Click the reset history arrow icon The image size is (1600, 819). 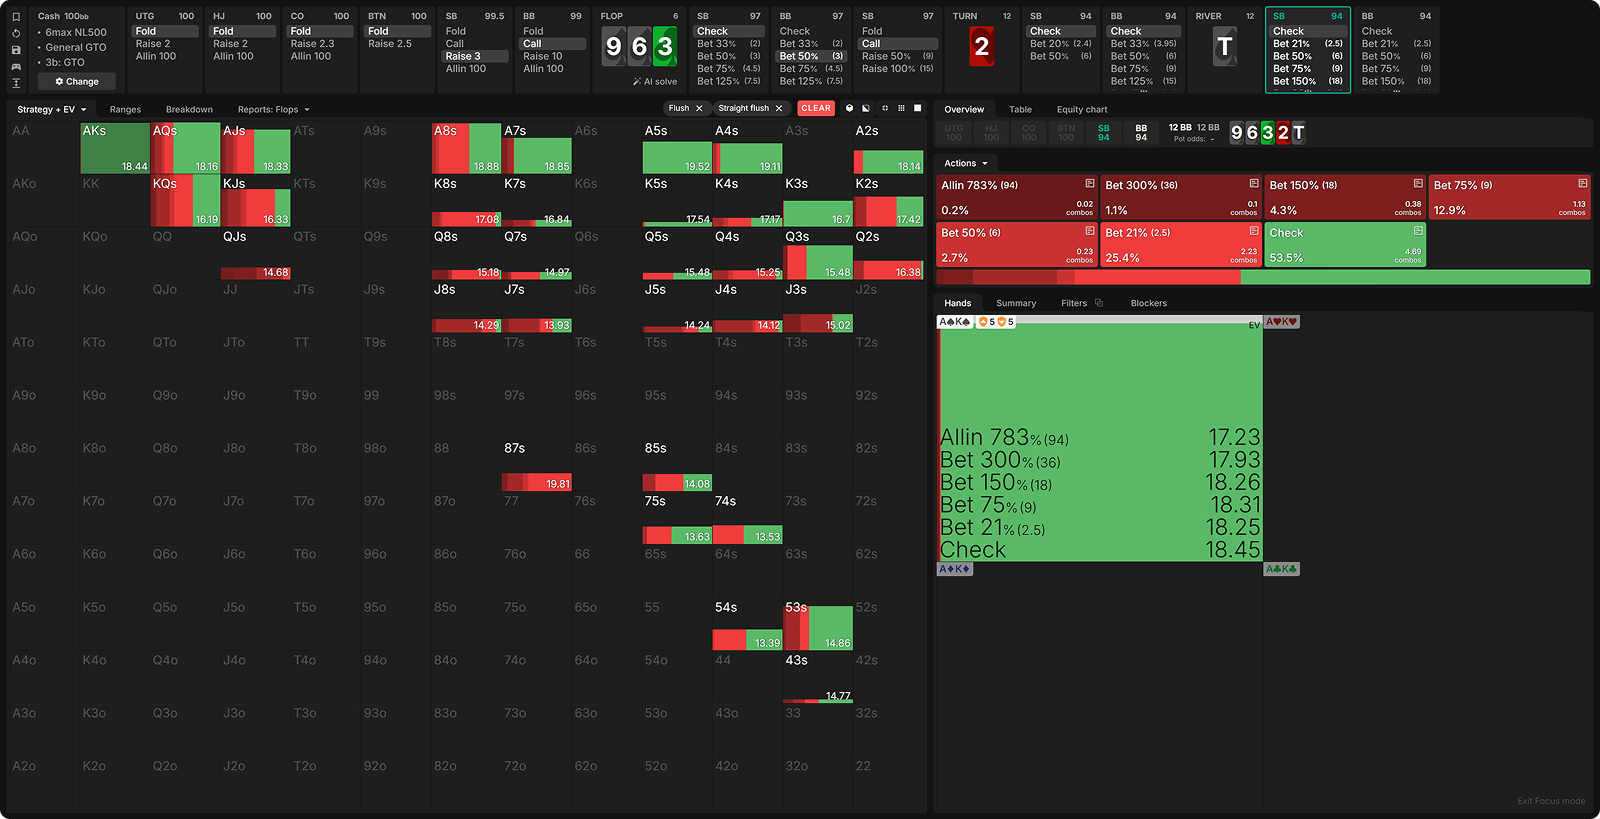pos(16,33)
